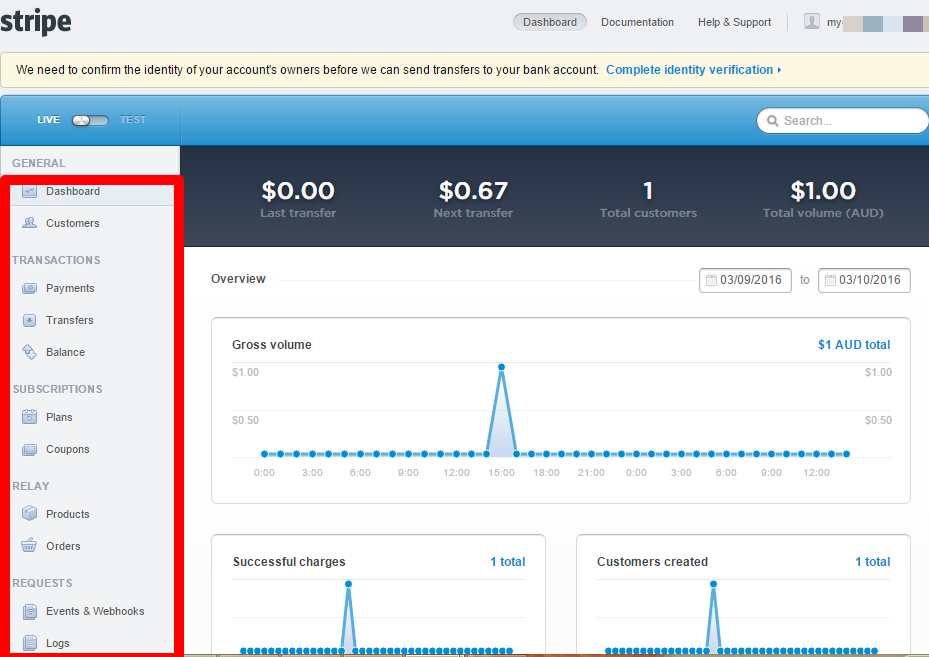Viewport: 929px width, 657px height.
Task: Click the Successful charges peak data point
Action: point(348,584)
